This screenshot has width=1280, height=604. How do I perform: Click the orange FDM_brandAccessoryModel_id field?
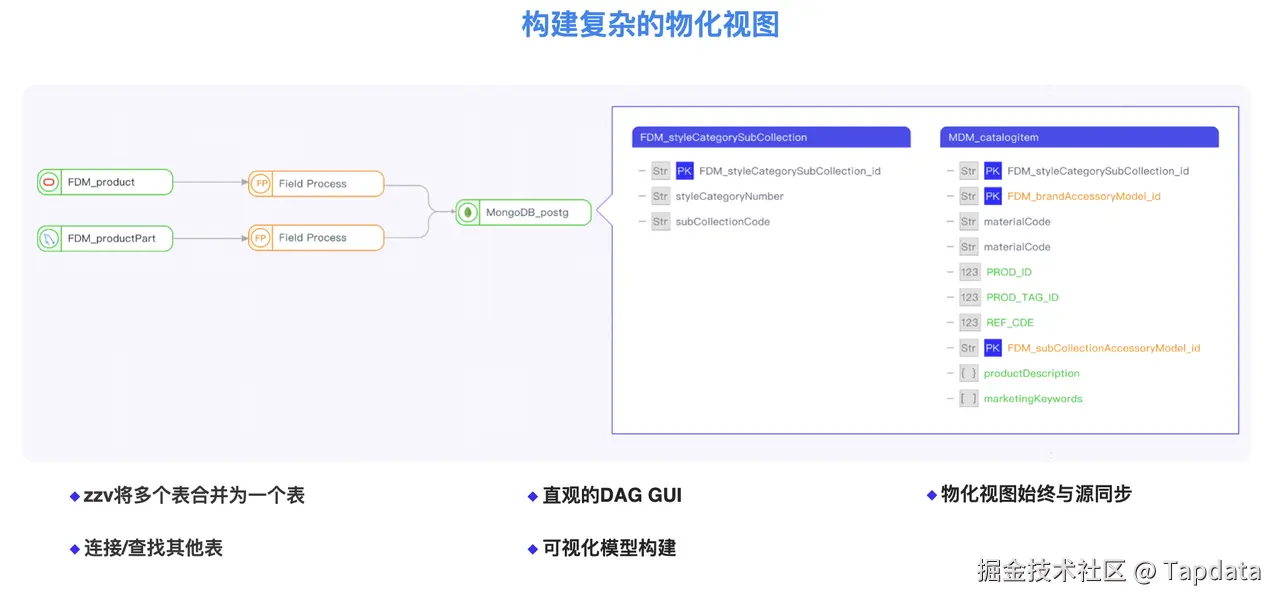click(x=1084, y=196)
